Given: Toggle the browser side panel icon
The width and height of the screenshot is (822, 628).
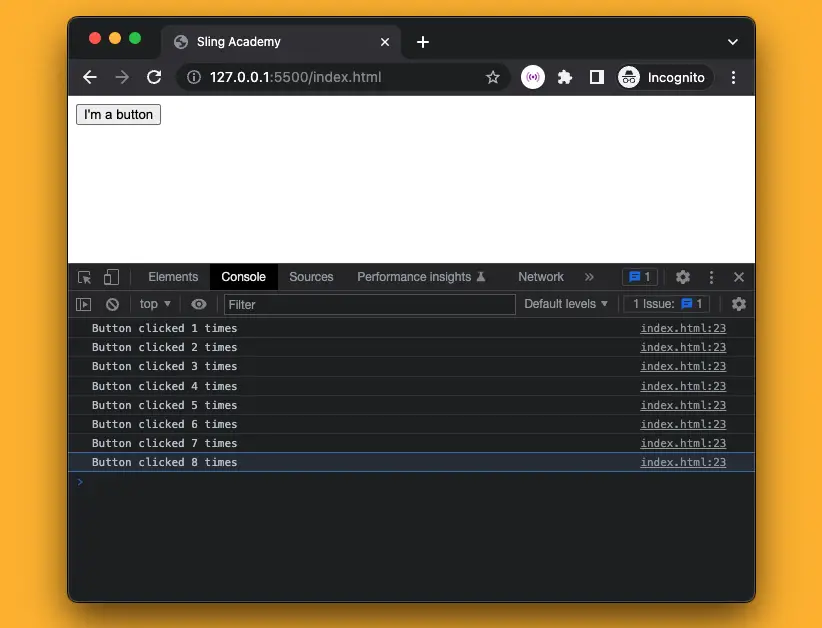Looking at the screenshot, I should point(597,78).
